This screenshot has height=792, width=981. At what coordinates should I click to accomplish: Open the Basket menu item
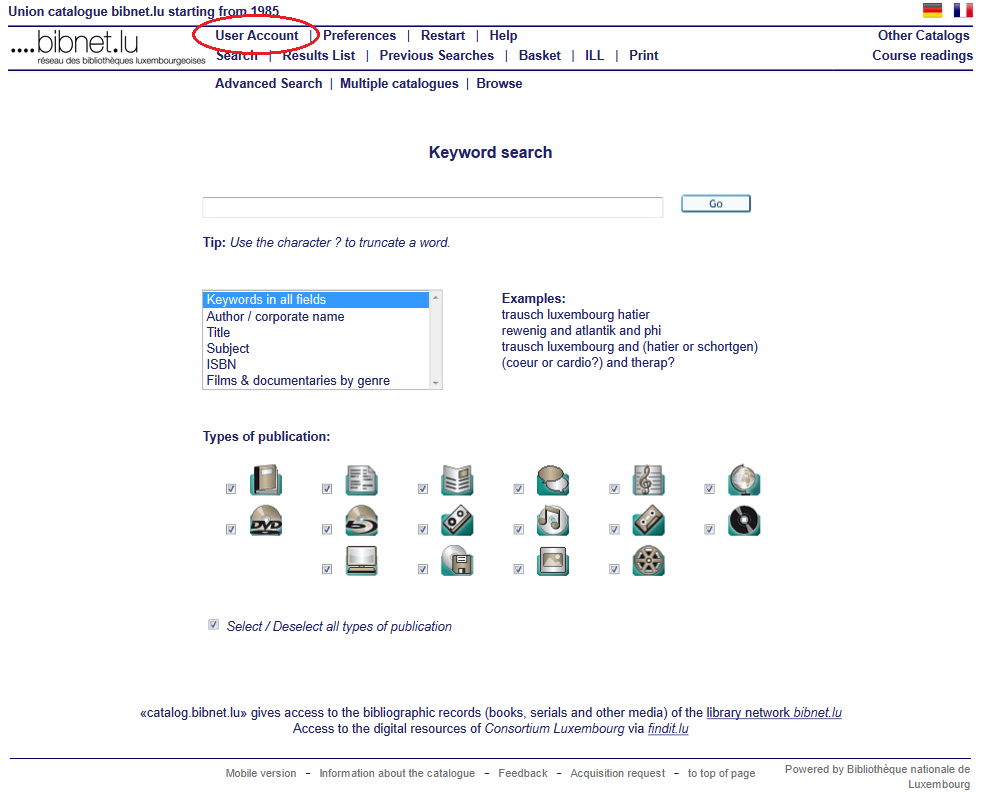539,56
